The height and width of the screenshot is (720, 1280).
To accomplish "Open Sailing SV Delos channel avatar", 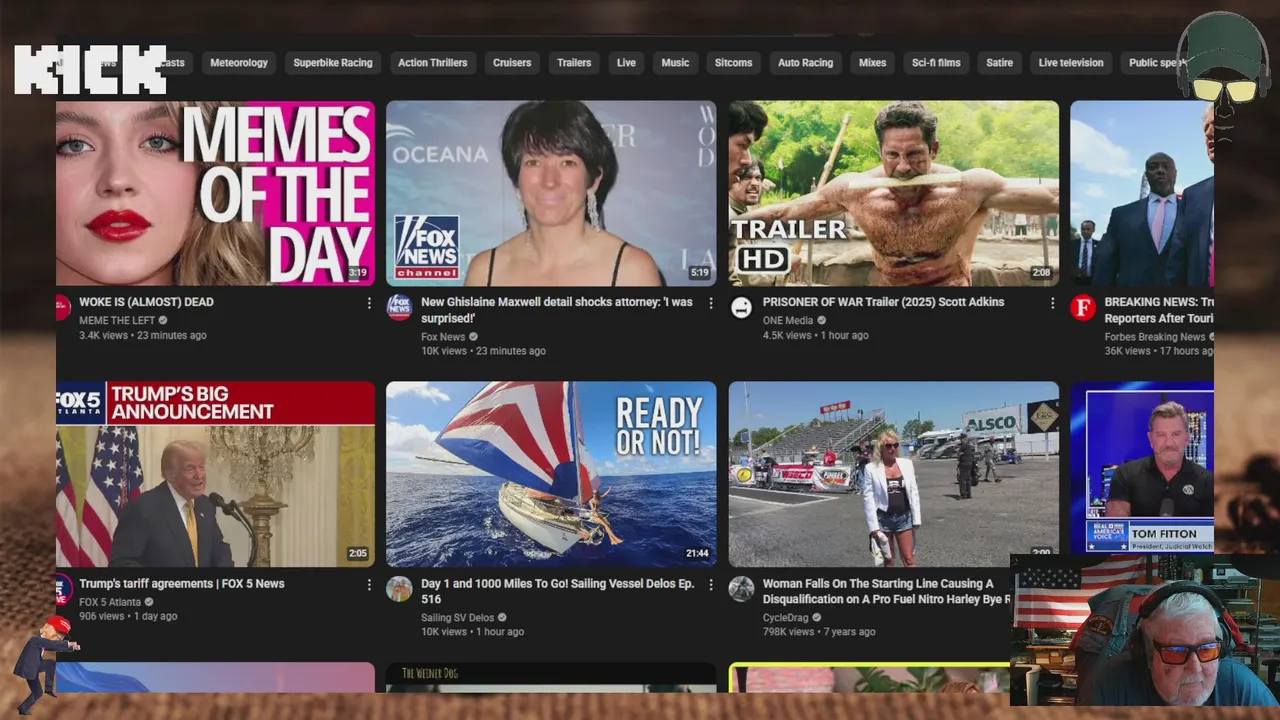I will click(x=399, y=589).
